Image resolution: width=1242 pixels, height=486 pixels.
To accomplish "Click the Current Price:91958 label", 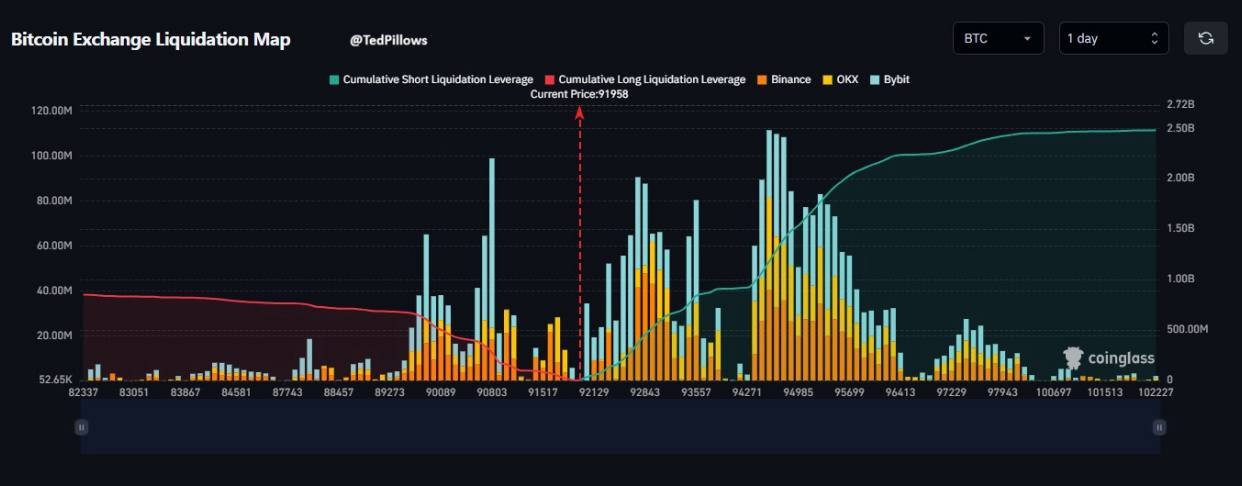I will coord(579,93).
